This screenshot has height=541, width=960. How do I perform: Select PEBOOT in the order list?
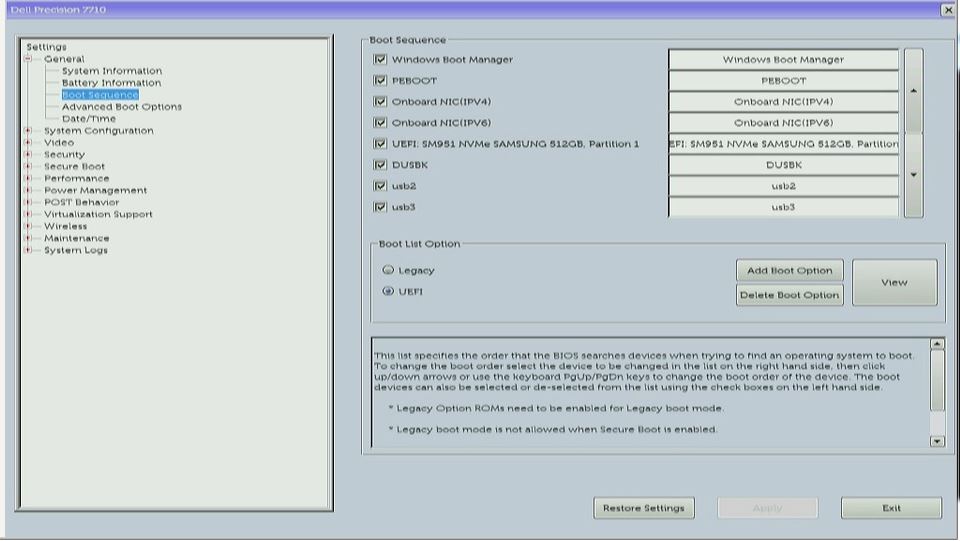click(784, 80)
